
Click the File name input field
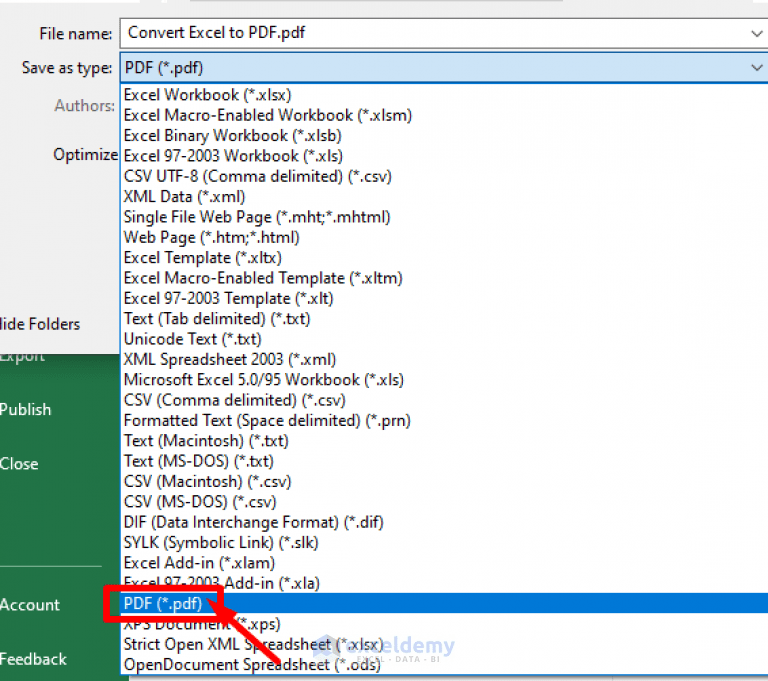pyautogui.click(x=444, y=33)
